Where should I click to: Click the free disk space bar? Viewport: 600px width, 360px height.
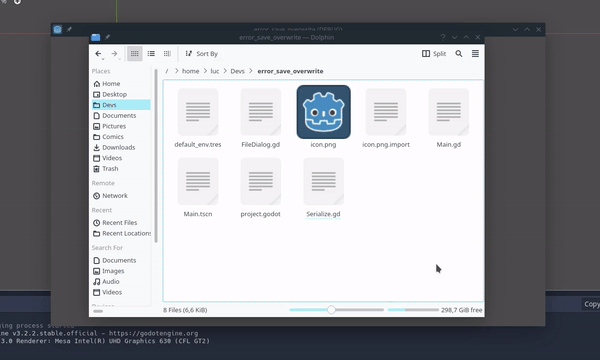point(413,310)
